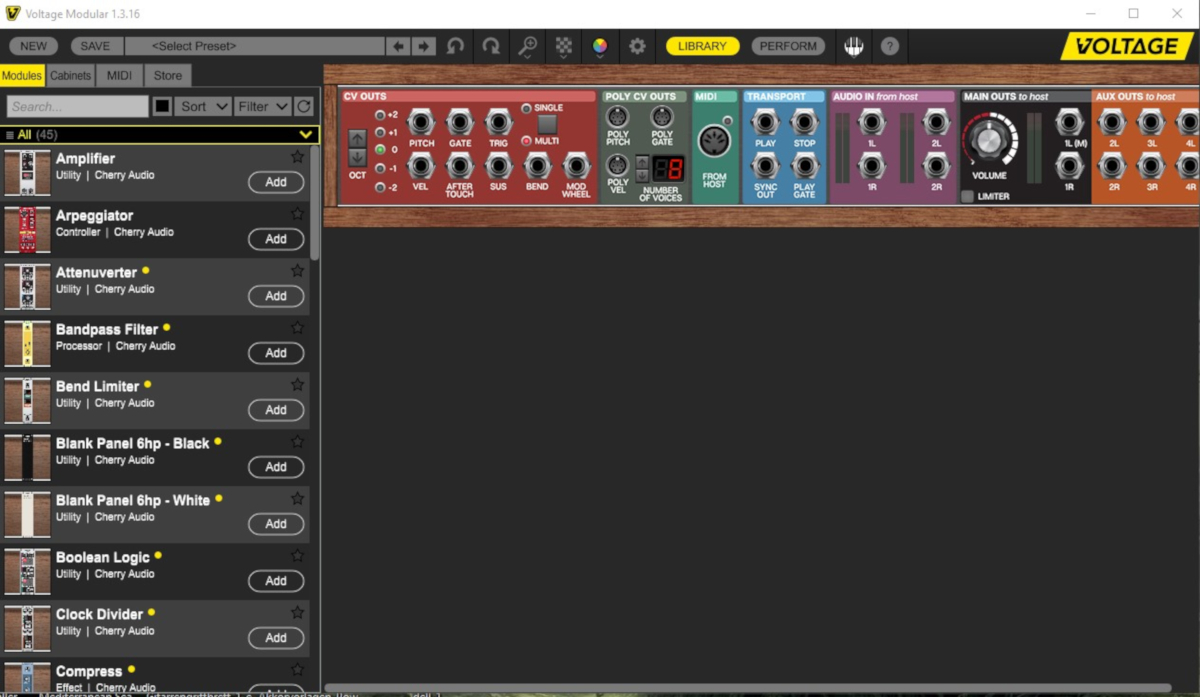
Task: Open the help question mark icon
Action: [x=889, y=46]
